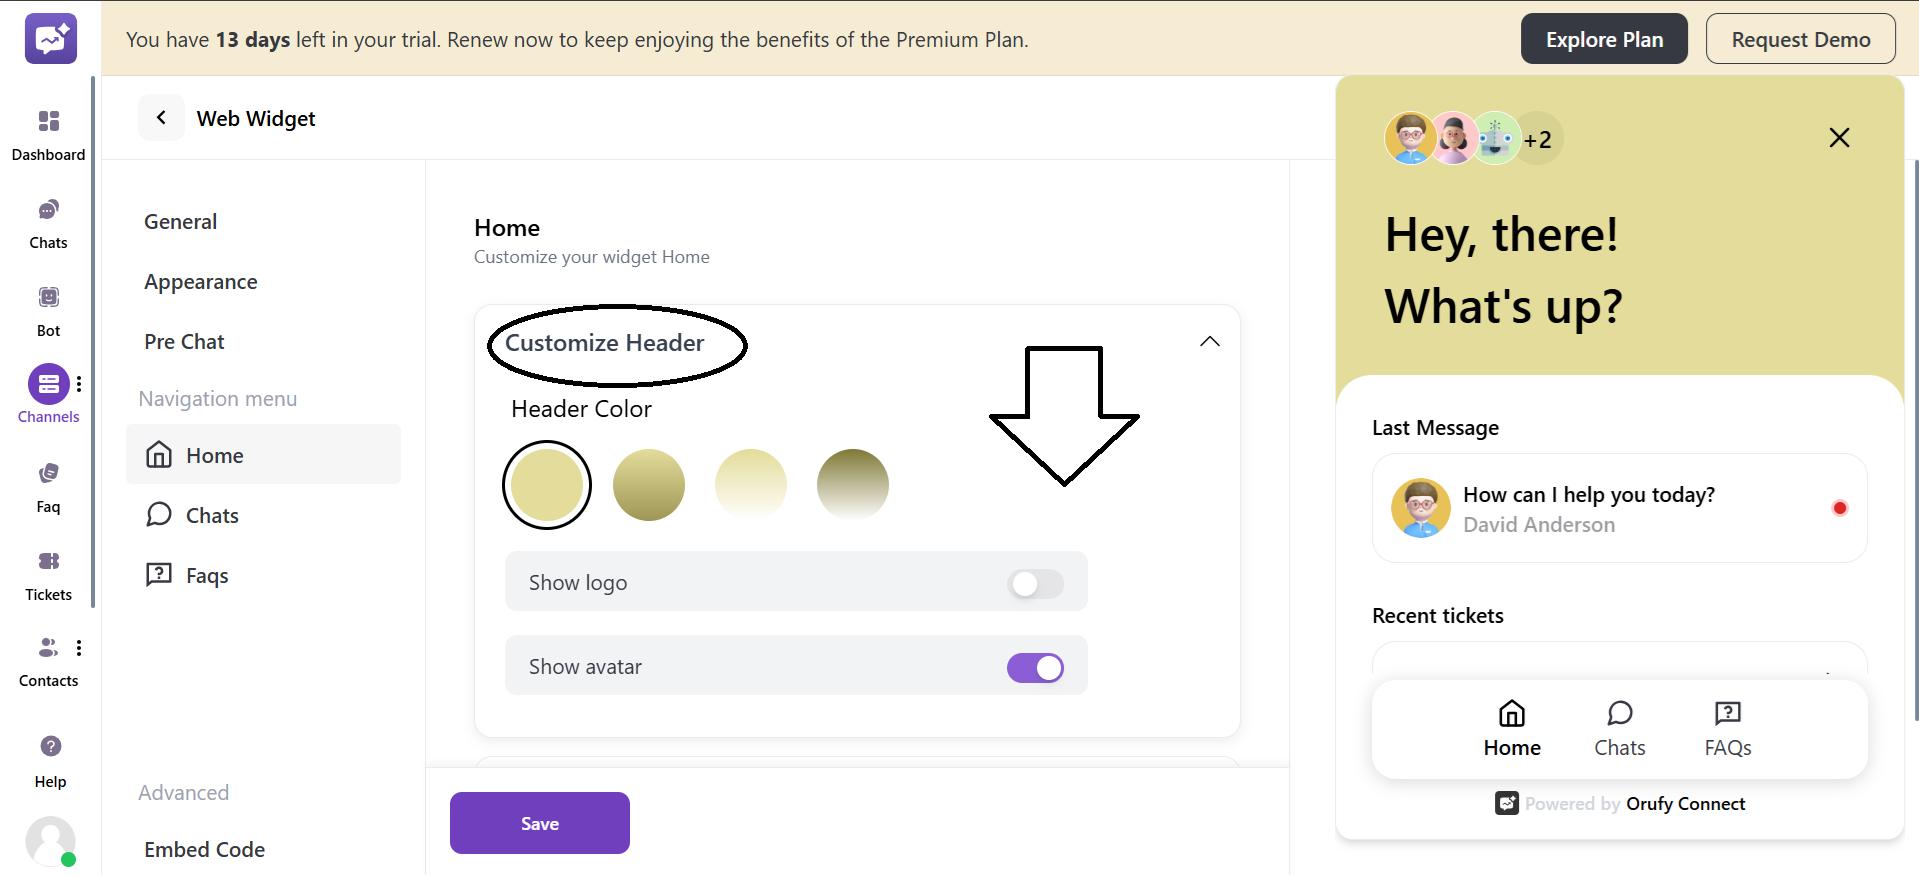Disable the Show avatar toggle
The image size is (1919, 876).
pos(1035,668)
